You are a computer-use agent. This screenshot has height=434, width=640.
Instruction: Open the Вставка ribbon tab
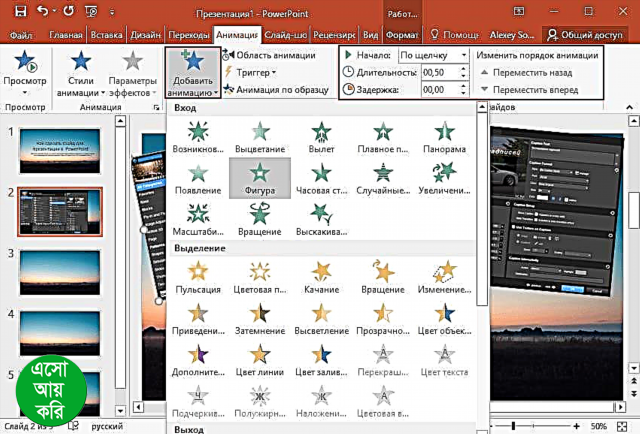[104, 36]
